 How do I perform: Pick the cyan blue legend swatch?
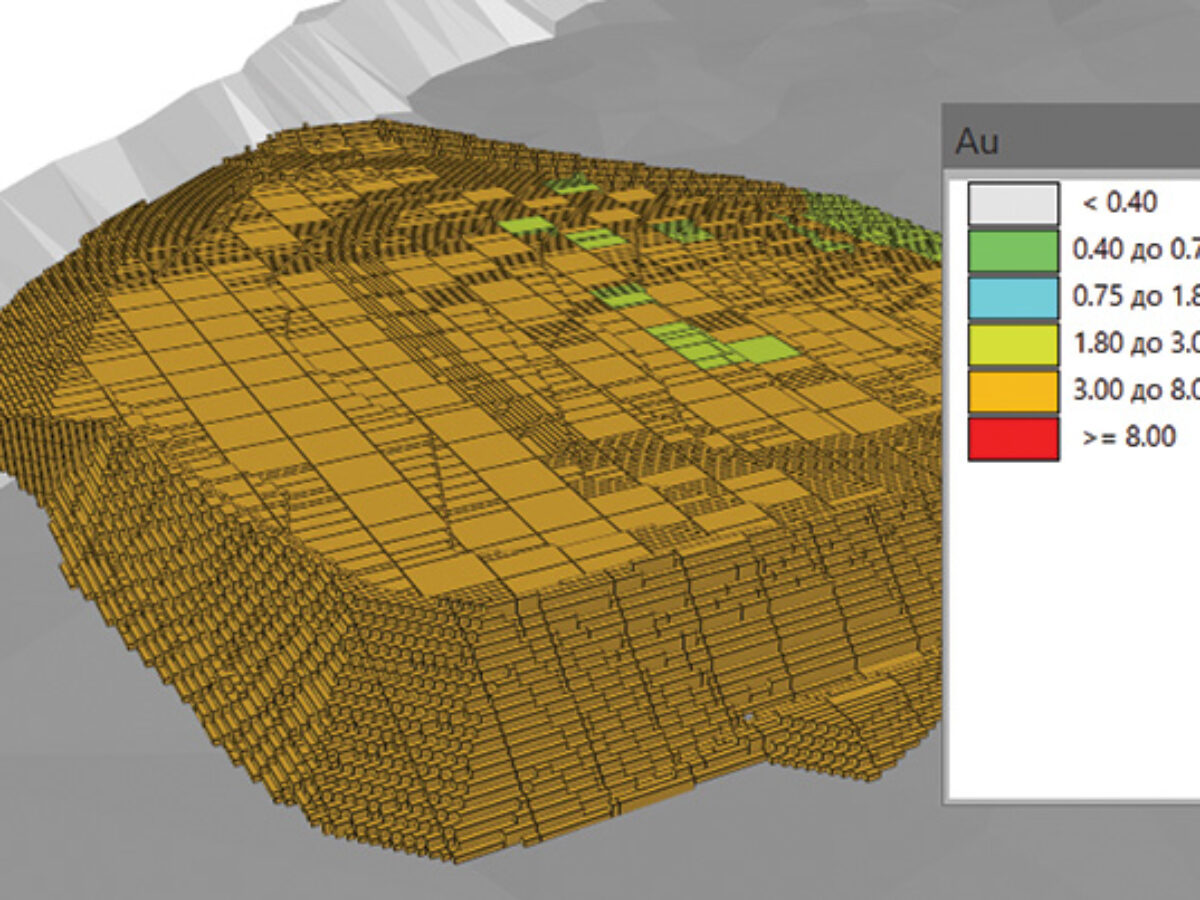pos(1012,298)
